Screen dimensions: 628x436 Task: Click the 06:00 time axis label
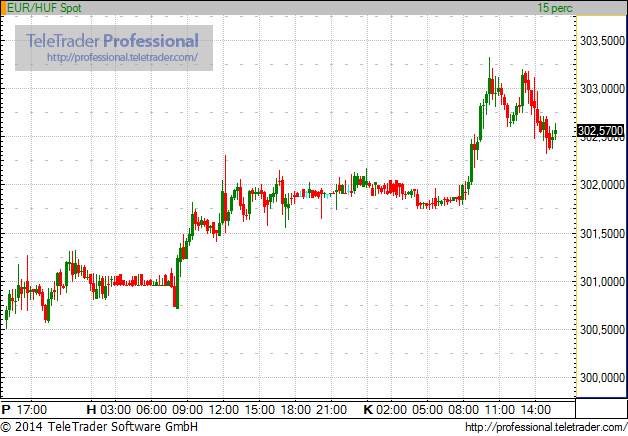click(151, 410)
